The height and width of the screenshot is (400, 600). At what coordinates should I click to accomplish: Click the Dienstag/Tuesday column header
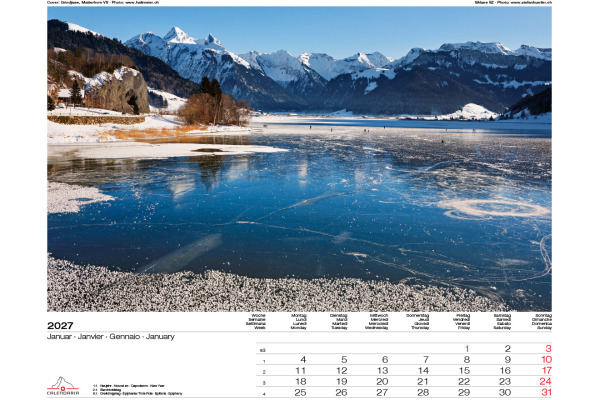pyautogui.click(x=339, y=322)
